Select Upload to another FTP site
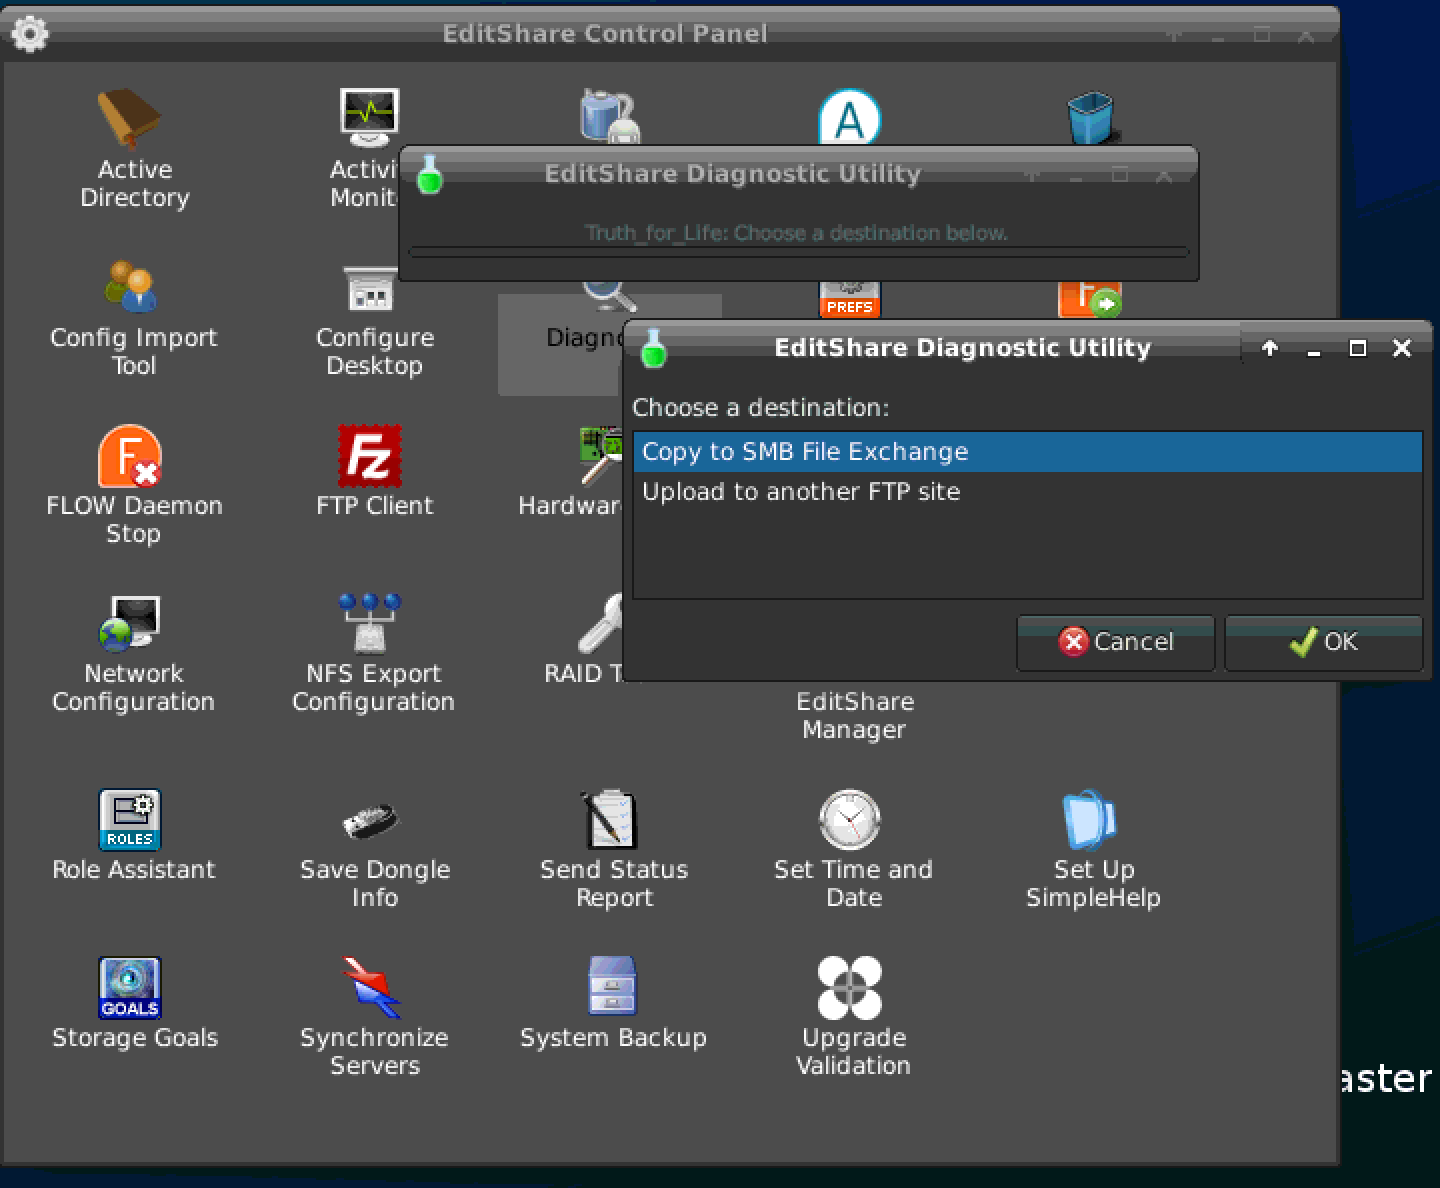Viewport: 1440px width, 1188px height. 1027,491
